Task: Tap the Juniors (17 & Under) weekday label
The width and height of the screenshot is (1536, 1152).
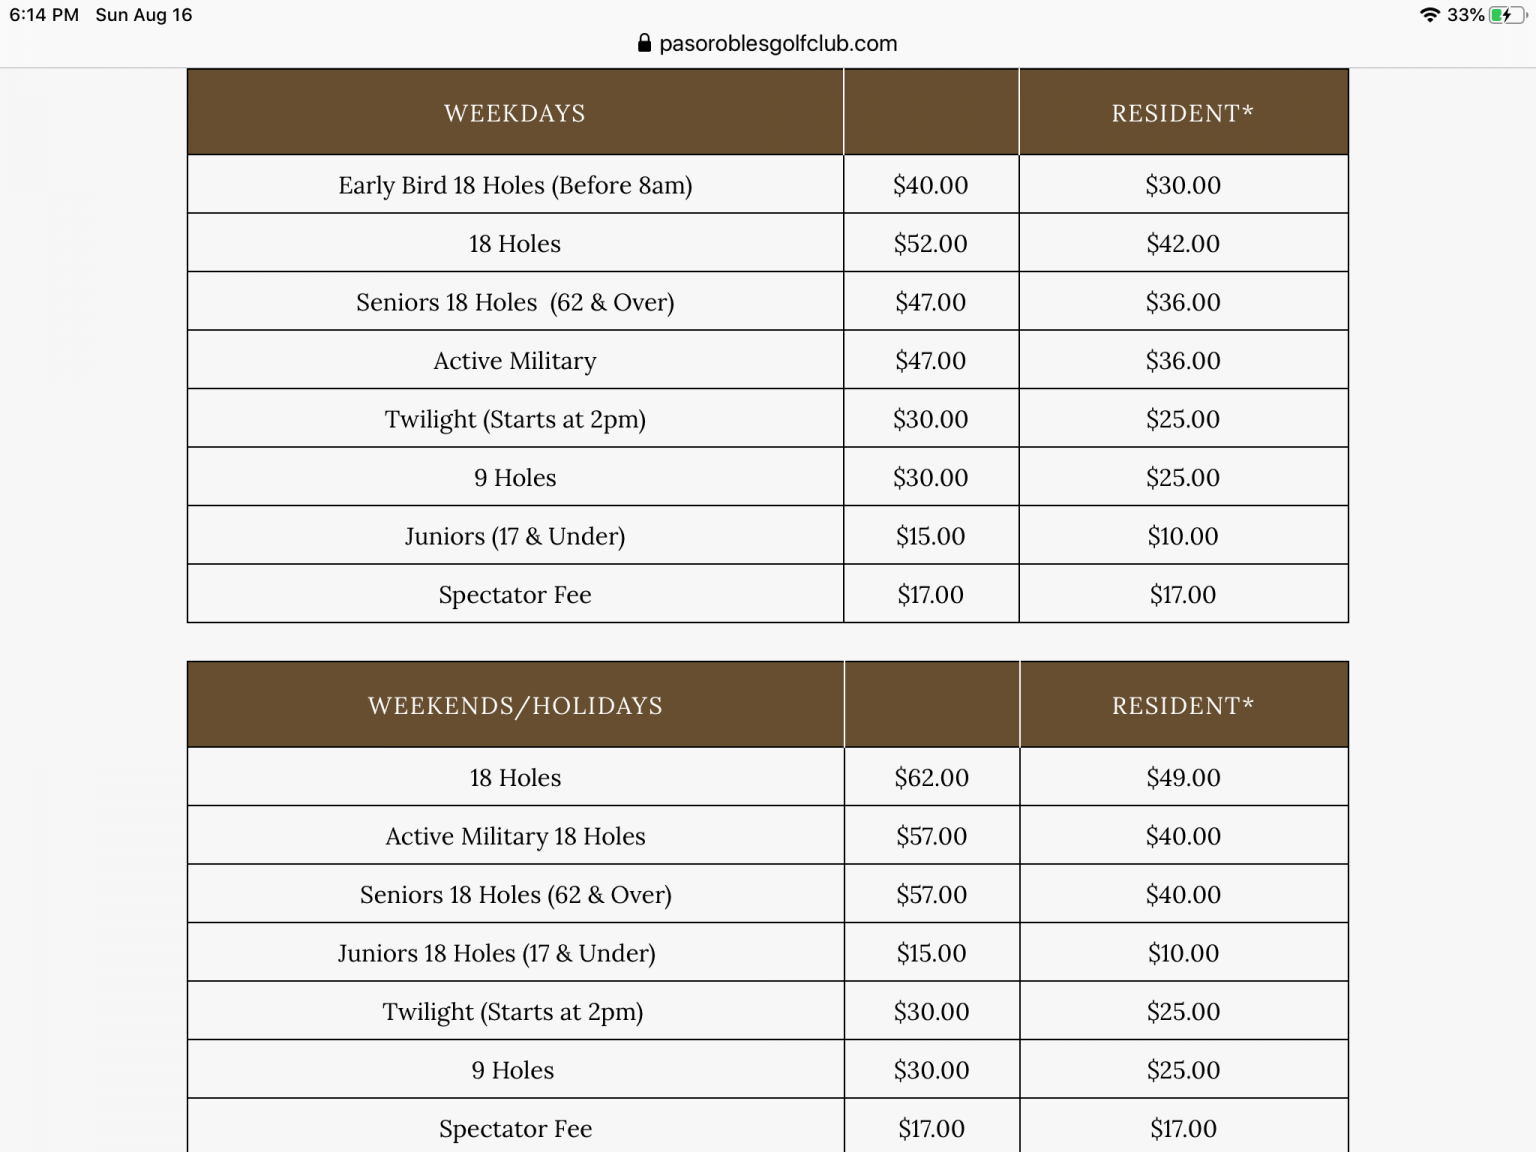Action: (515, 537)
